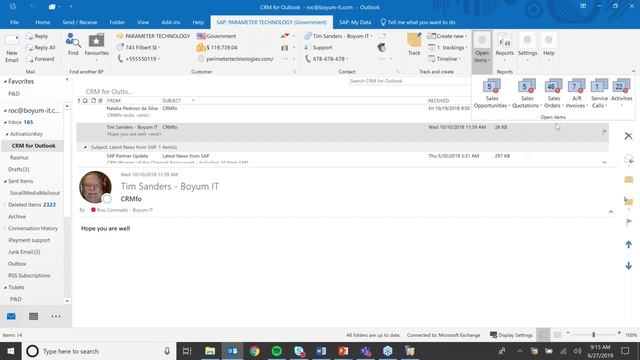Collapse the Tickets folder
640x360 pixels.
point(5,287)
